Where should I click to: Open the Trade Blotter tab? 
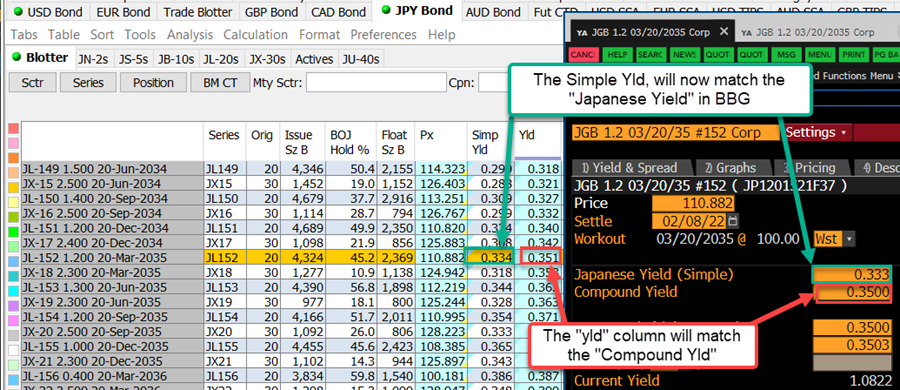(x=197, y=11)
